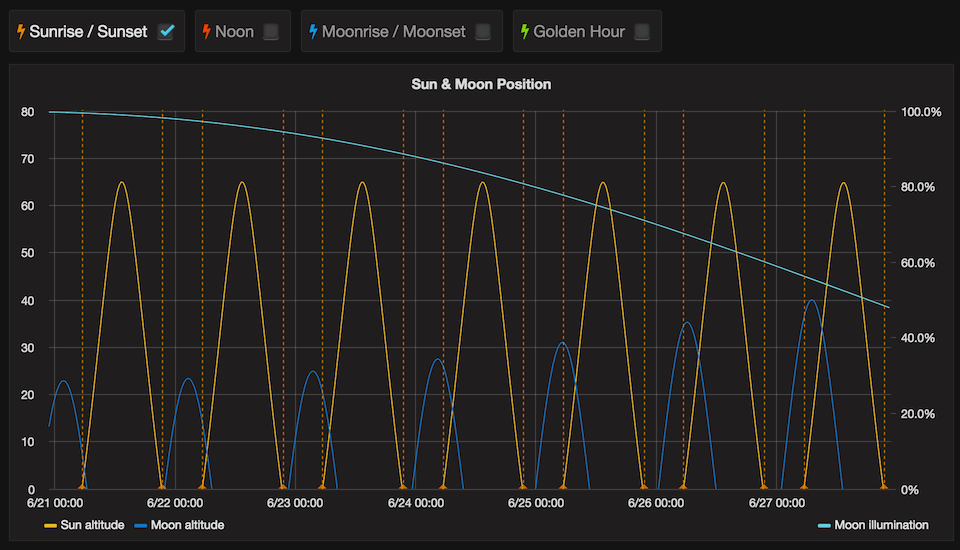Click the blue Moonrise / Moonset lightning icon
The image size is (960, 550).
pyautogui.click(x=313, y=32)
